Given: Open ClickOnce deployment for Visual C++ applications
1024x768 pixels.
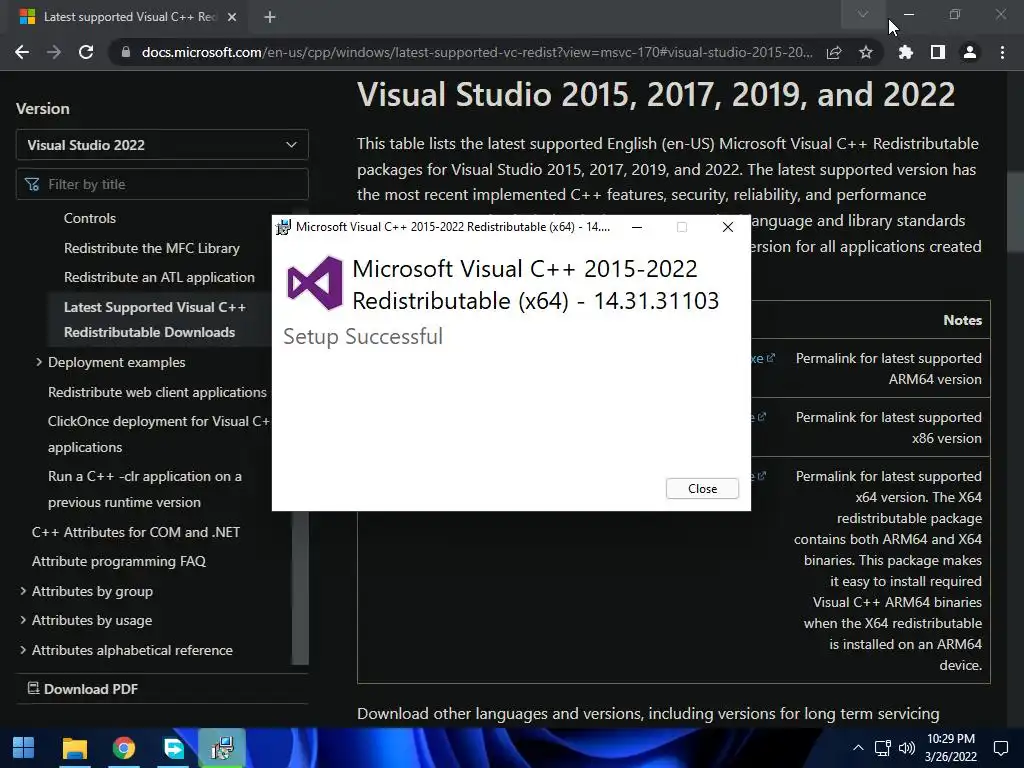Looking at the screenshot, I should [x=159, y=434].
